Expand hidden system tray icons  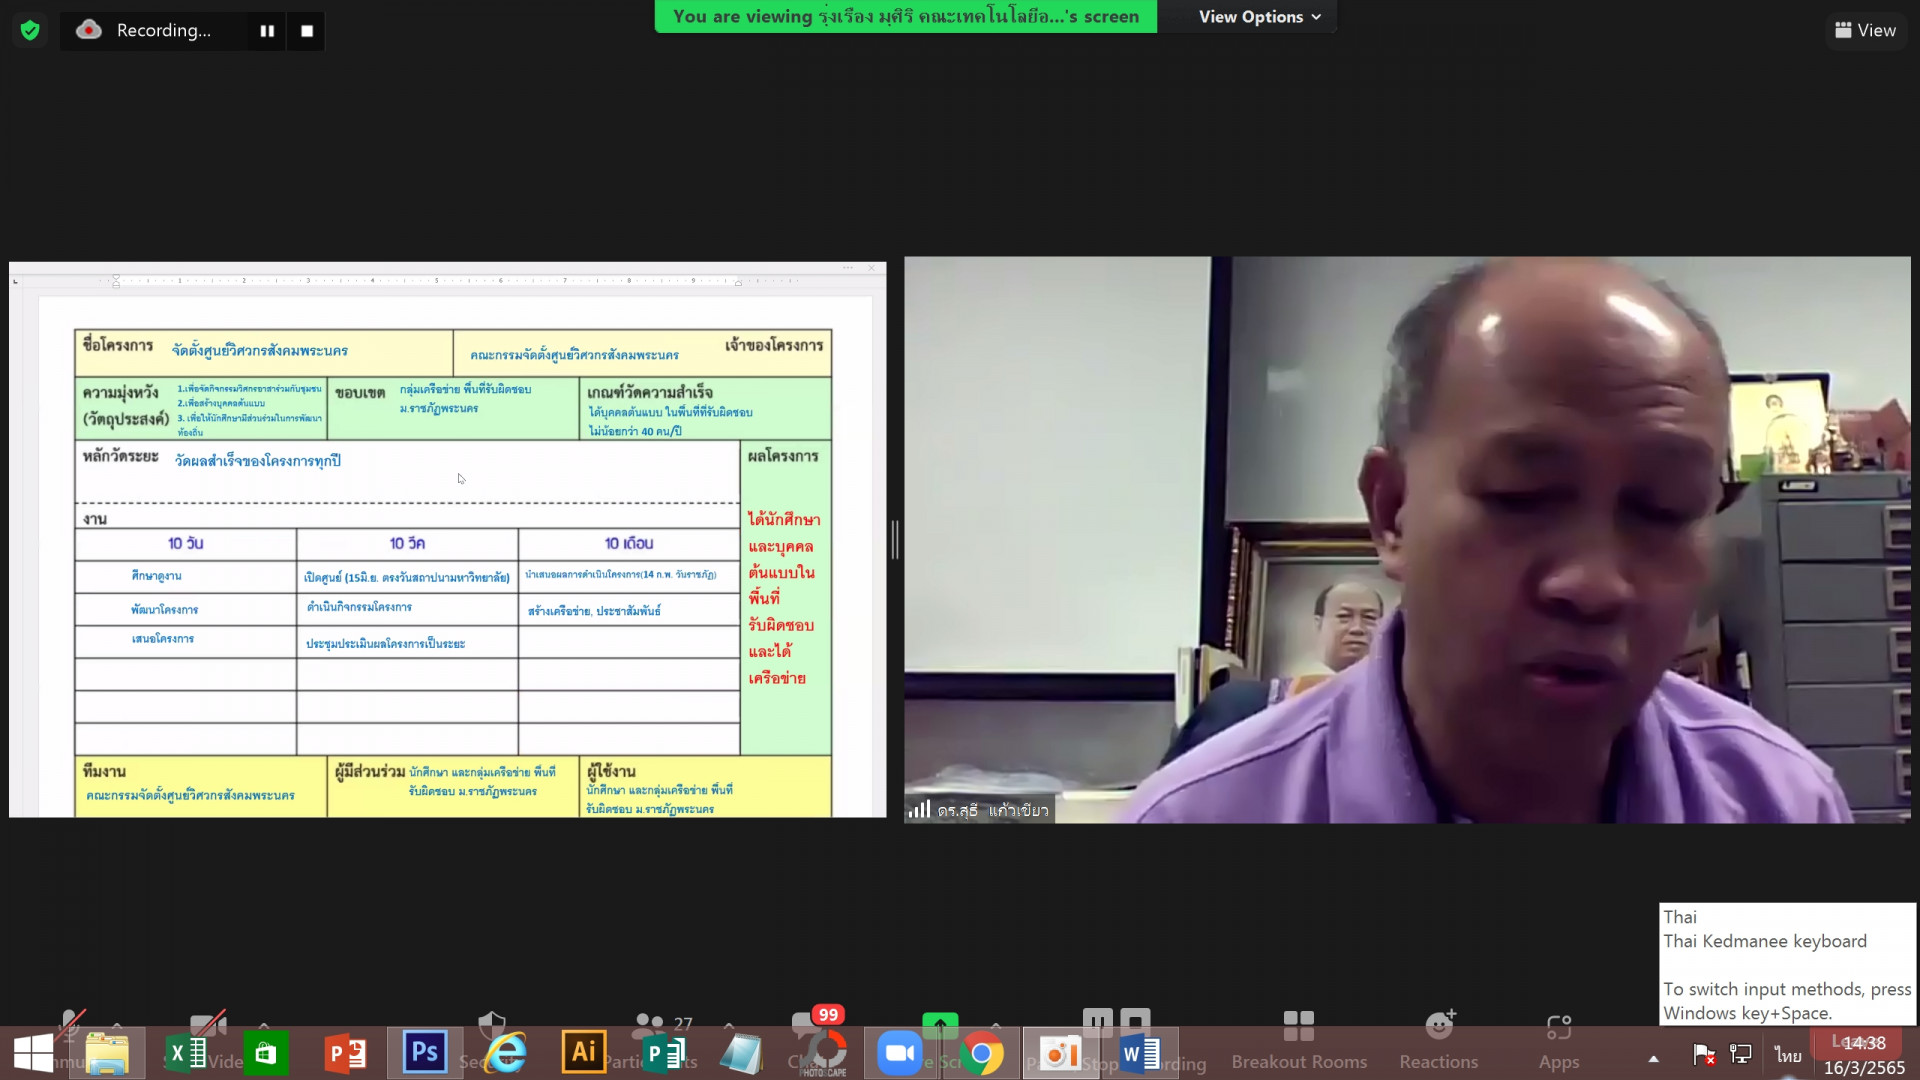click(x=1653, y=1058)
